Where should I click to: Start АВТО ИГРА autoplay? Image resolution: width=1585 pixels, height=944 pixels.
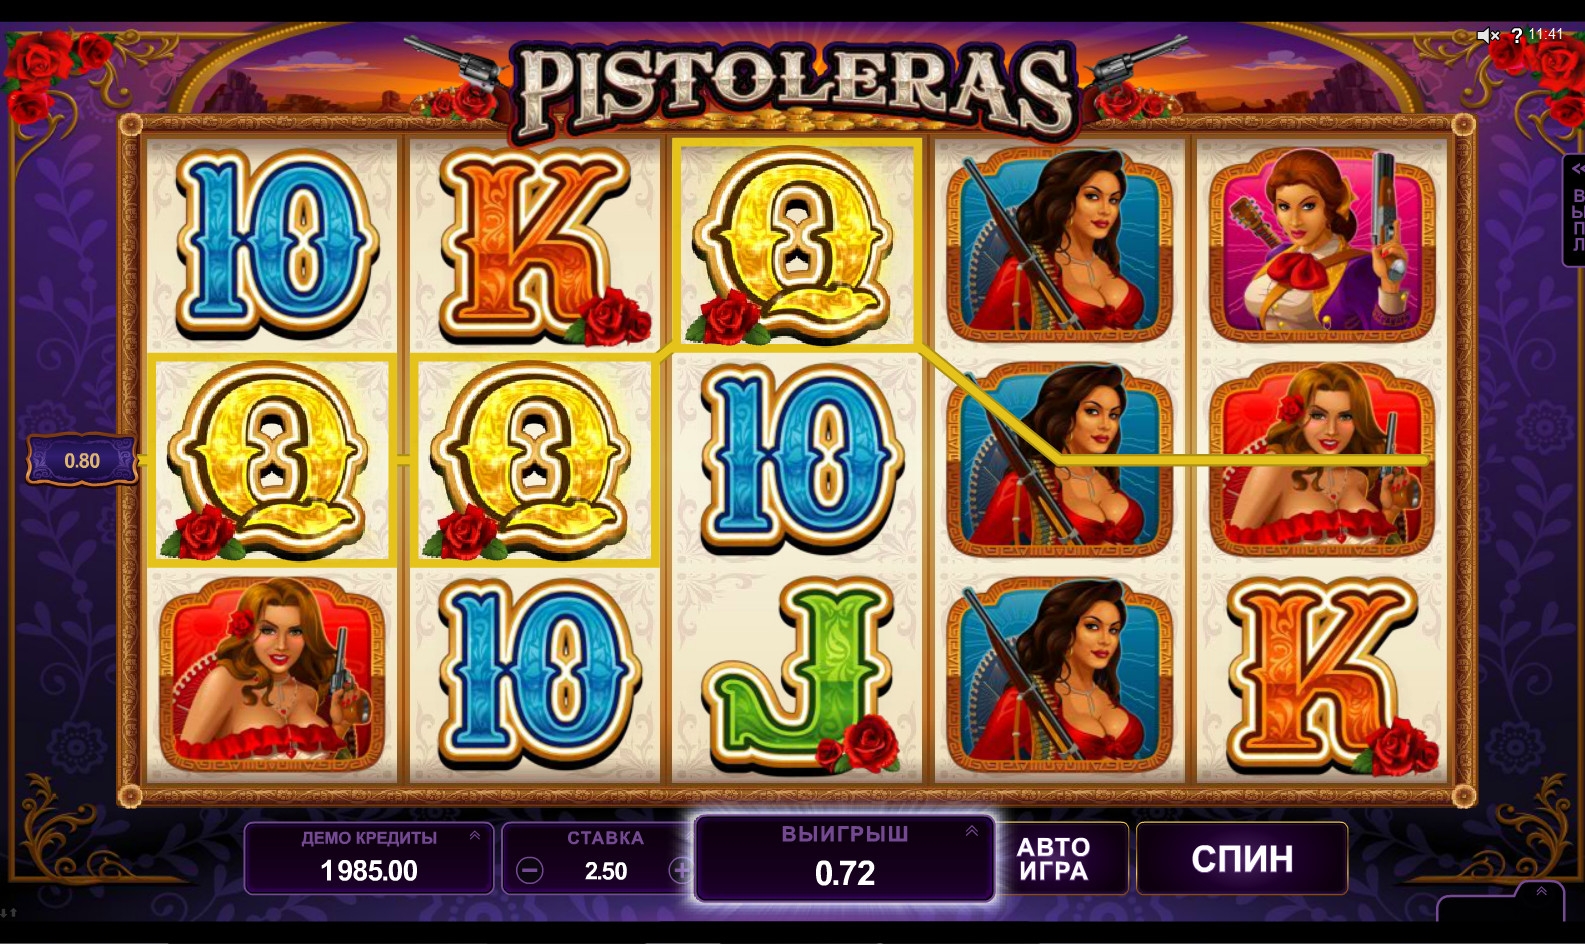coord(1053,859)
